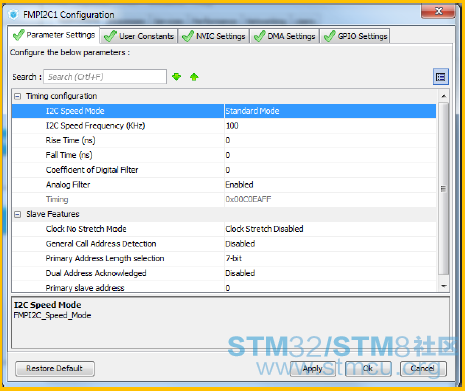Click the Enabled value of Analog Filter
The width and height of the screenshot is (465, 392).
(239, 185)
